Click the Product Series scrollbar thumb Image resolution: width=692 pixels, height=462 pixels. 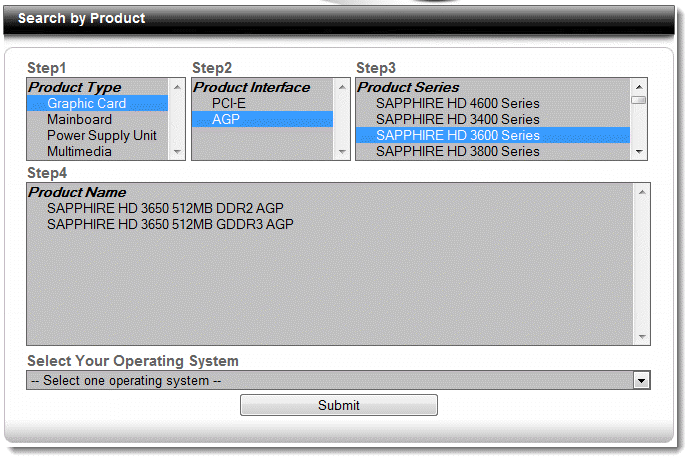pos(639,100)
